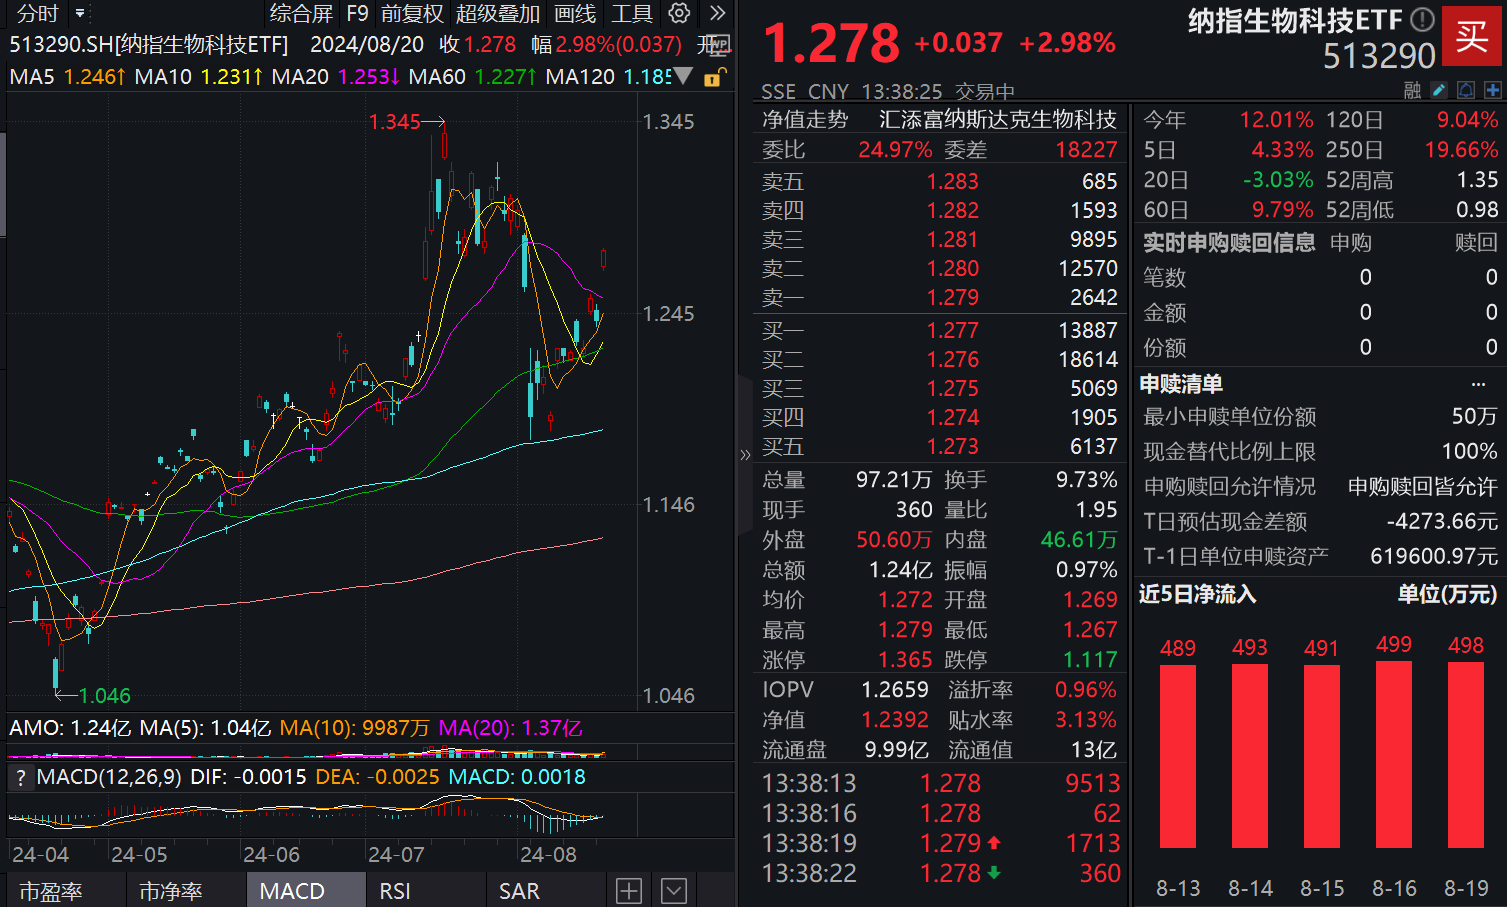Click the 1.345 high price marker on chart
The height and width of the screenshot is (907, 1507).
(x=395, y=122)
